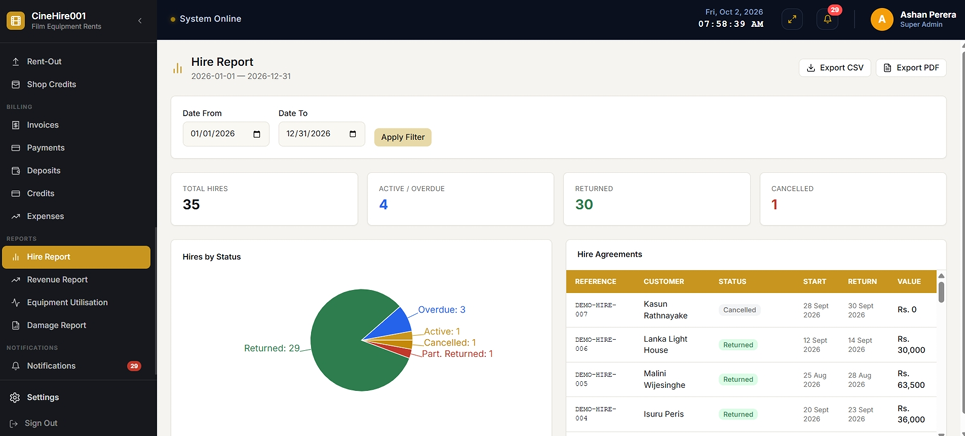This screenshot has height=436, width=965.
Task: Click the Expenses trend icon
Action: coord(15,216)
